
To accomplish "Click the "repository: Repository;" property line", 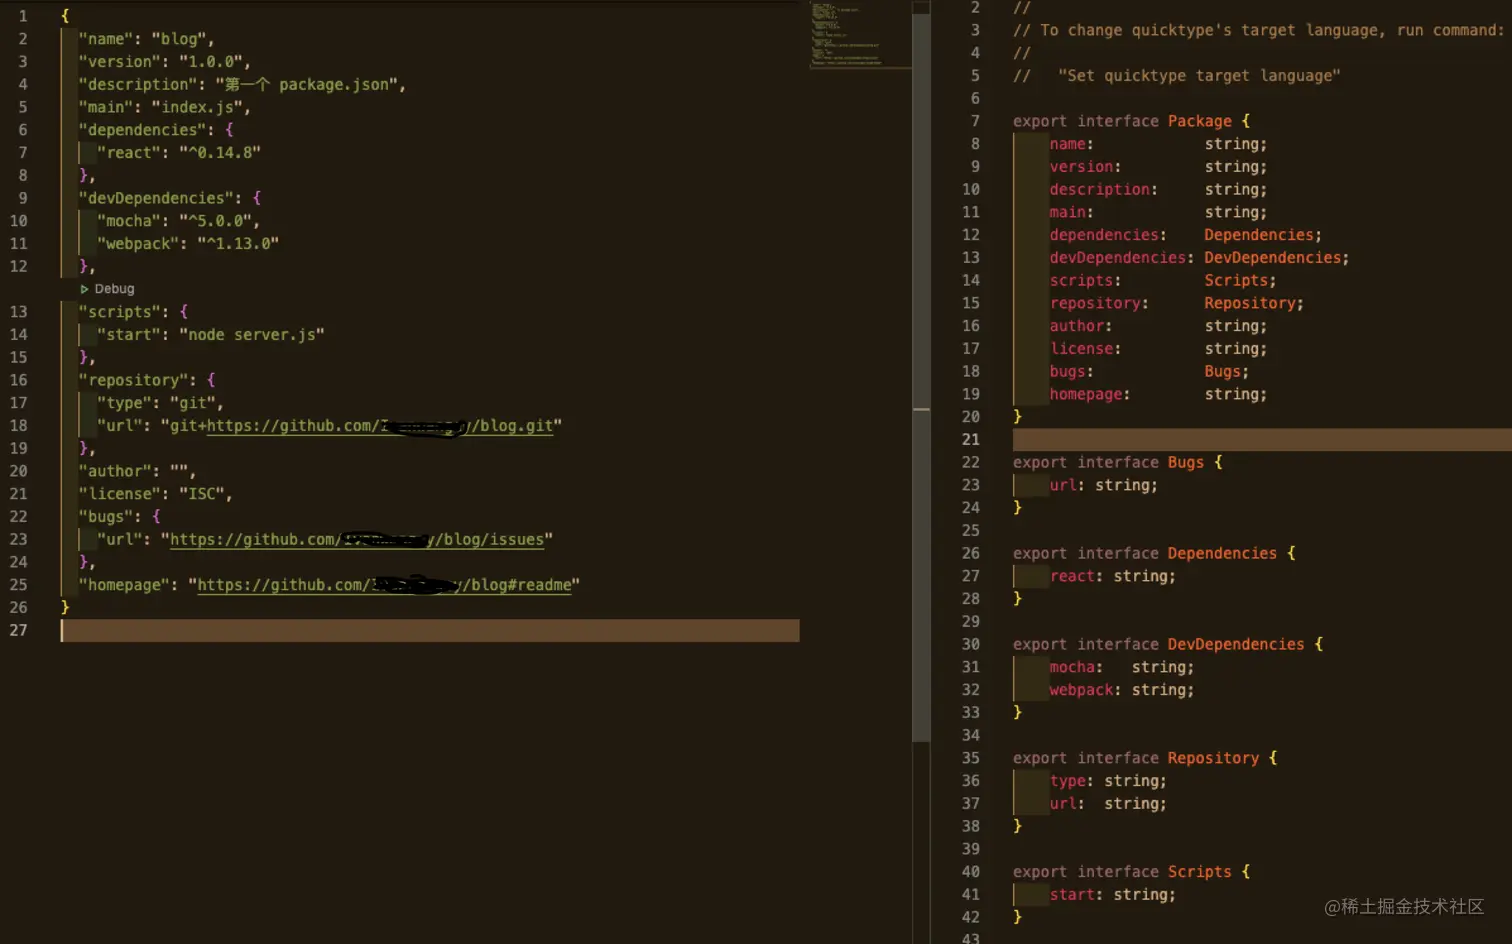I will pos(1176,303).
